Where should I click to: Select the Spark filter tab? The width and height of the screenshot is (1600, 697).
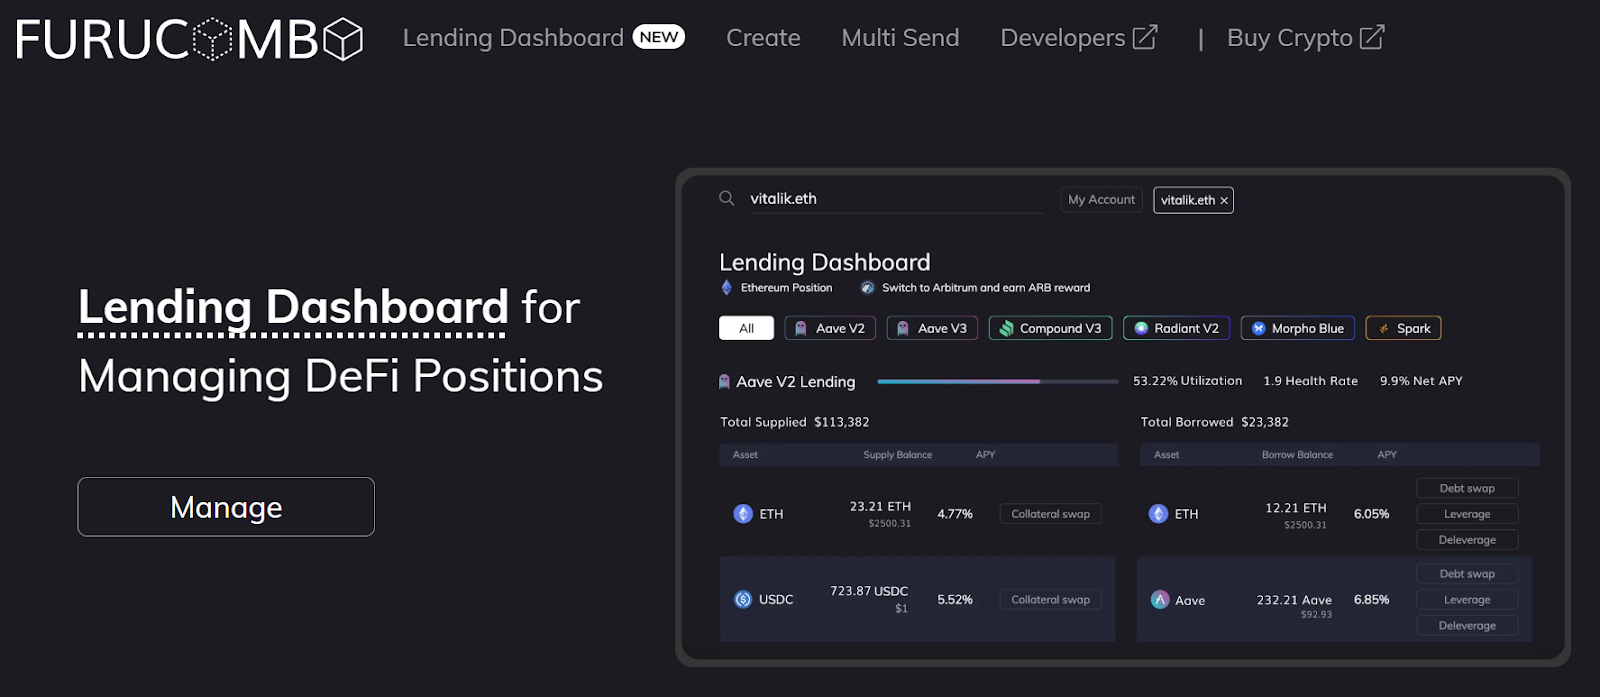click(1403, 328)
